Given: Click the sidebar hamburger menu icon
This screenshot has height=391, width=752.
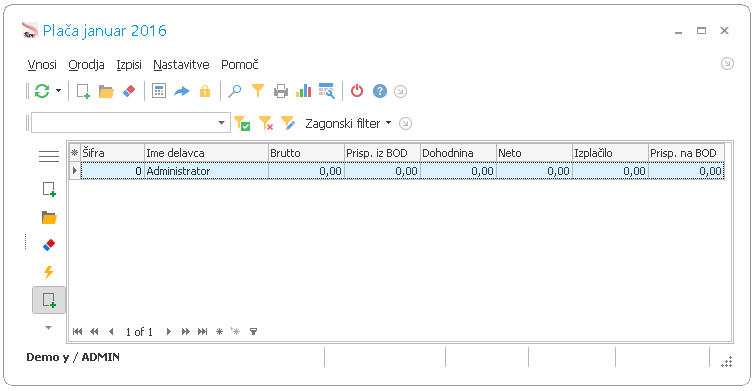Looking at the screenshot, I should coord(49,156).
